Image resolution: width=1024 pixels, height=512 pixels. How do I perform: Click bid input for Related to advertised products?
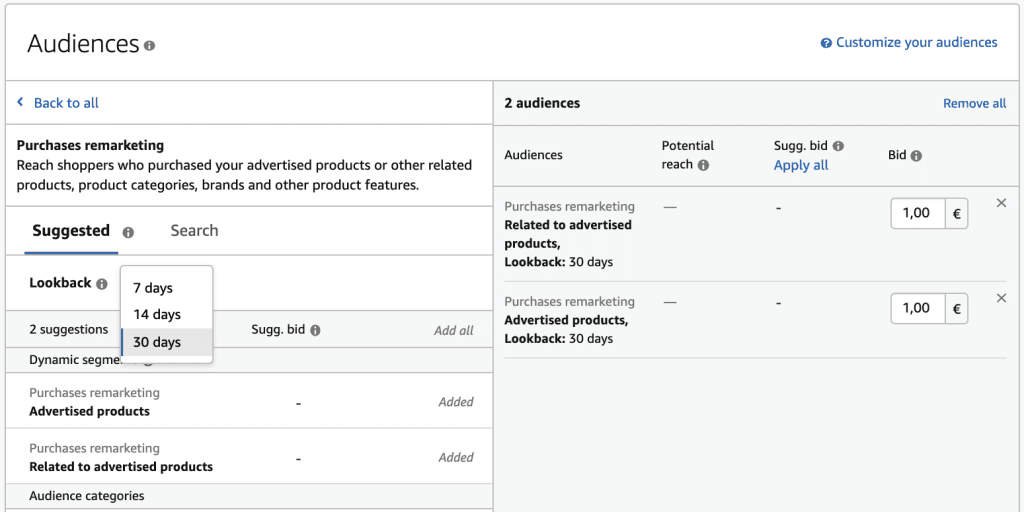pyautogui.click(x=917, y=213)
